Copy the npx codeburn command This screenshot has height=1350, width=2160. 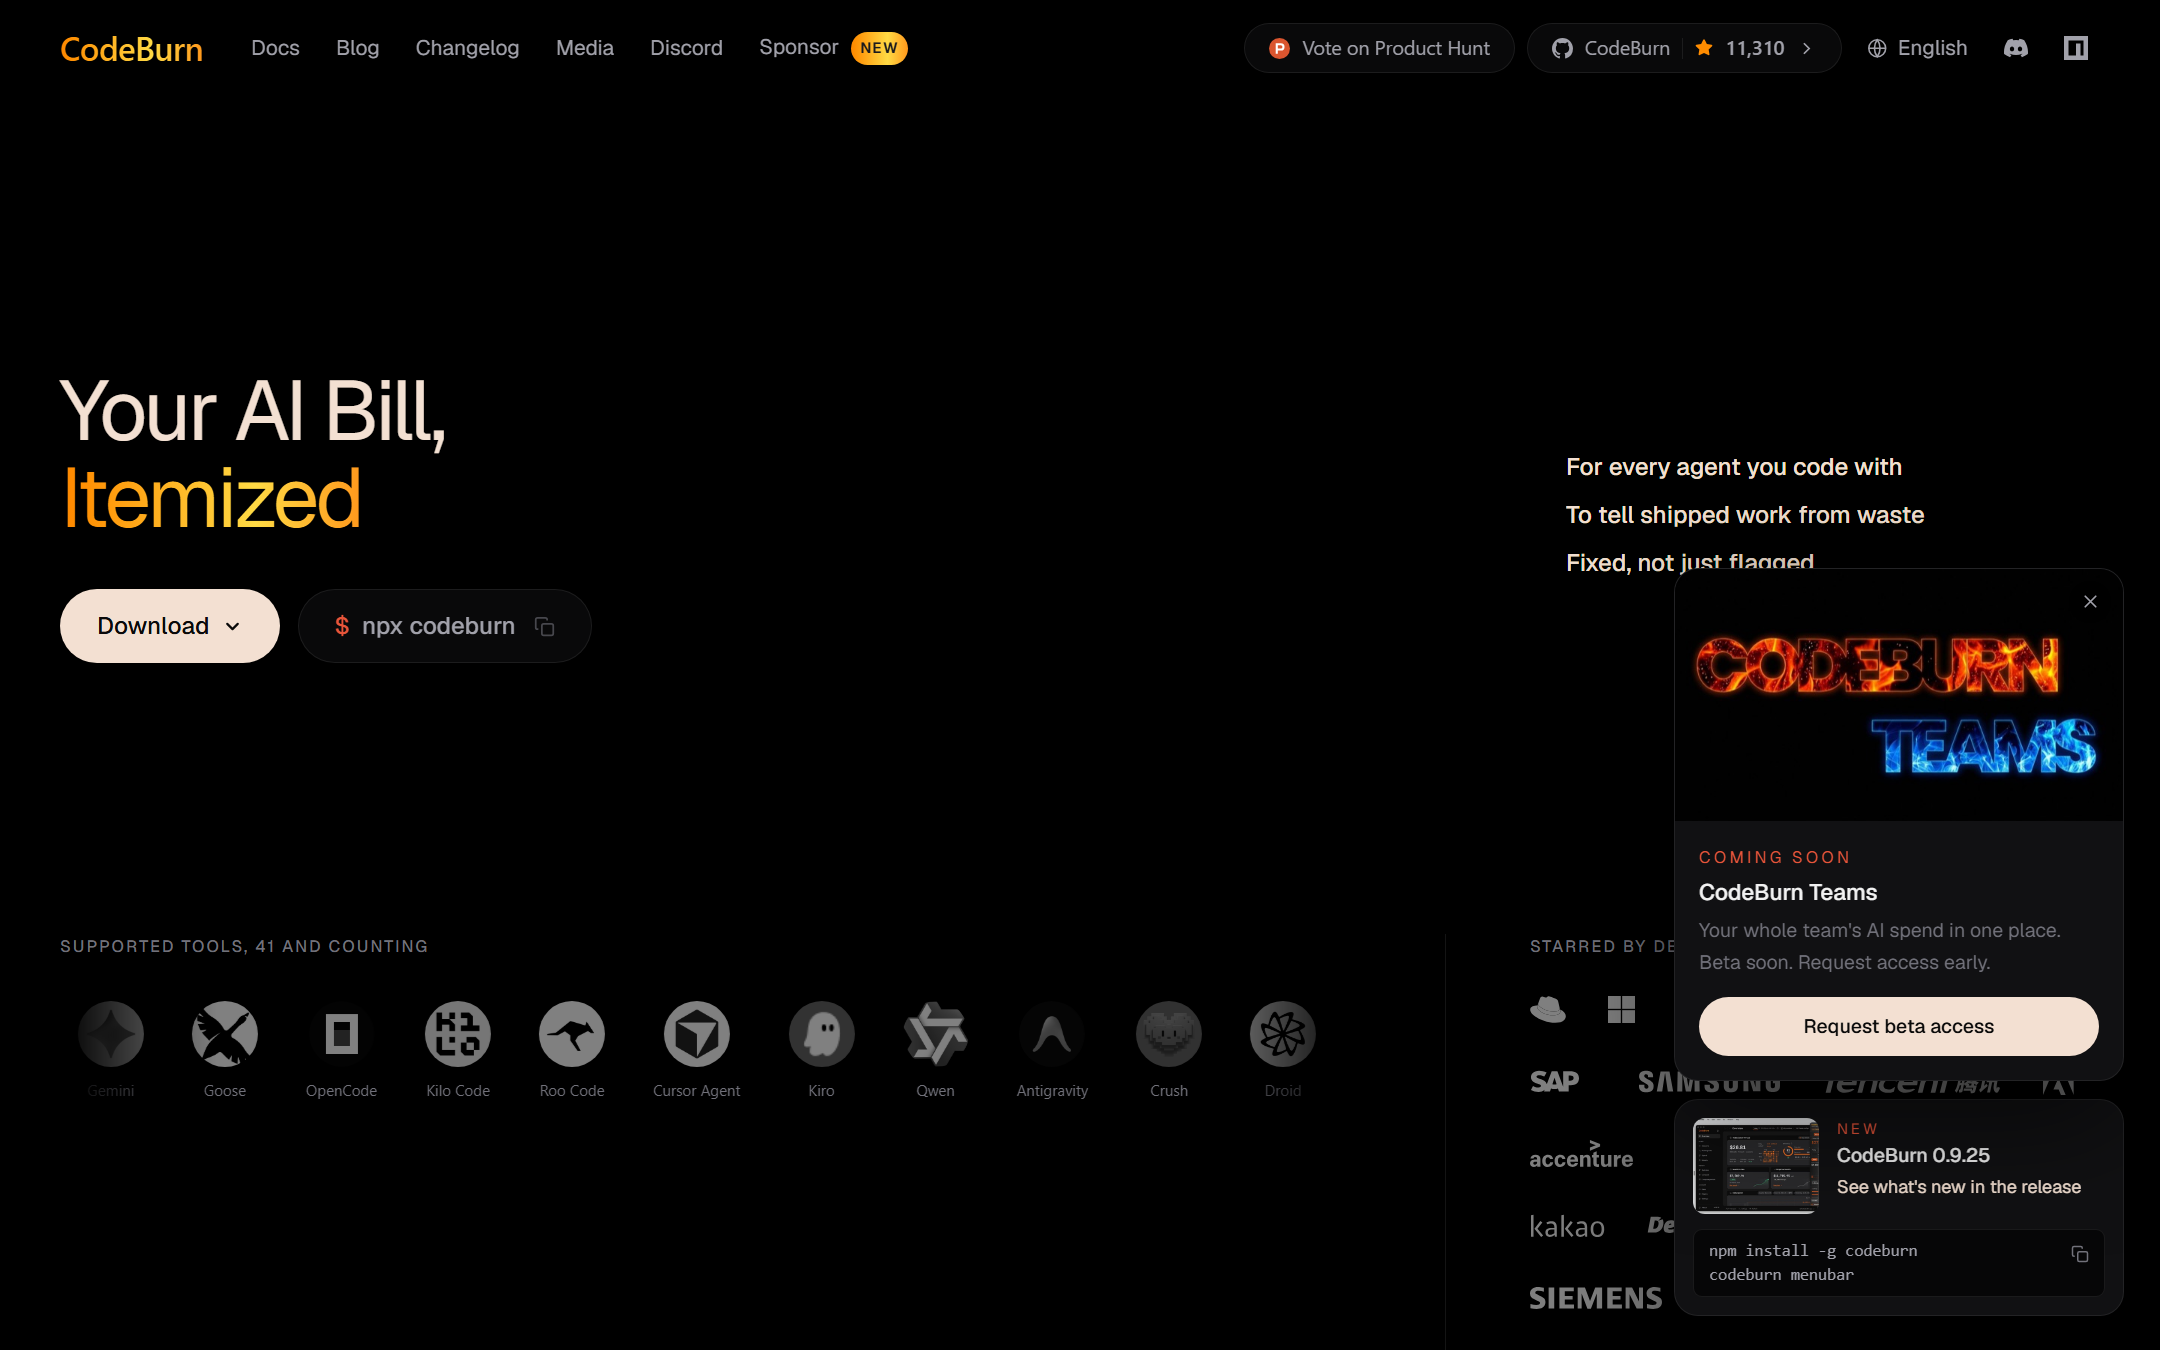(x=545, y=626)
